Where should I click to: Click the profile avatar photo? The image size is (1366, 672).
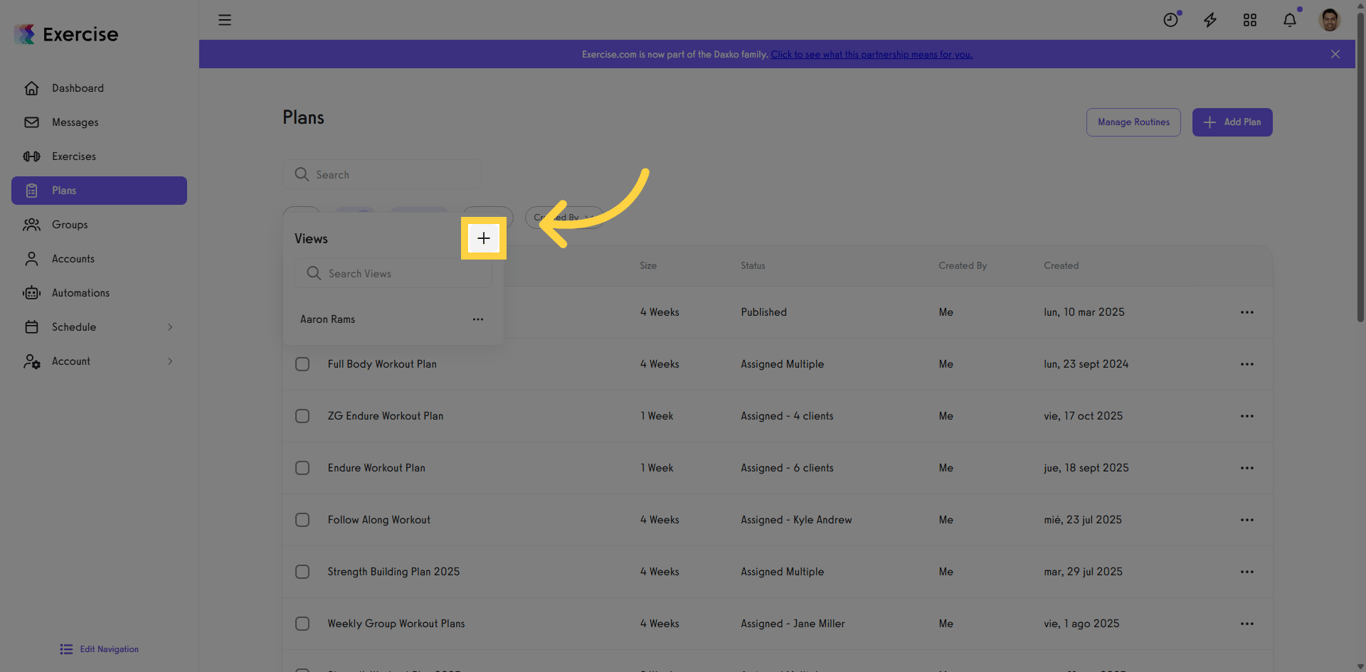pos(1329,19)
